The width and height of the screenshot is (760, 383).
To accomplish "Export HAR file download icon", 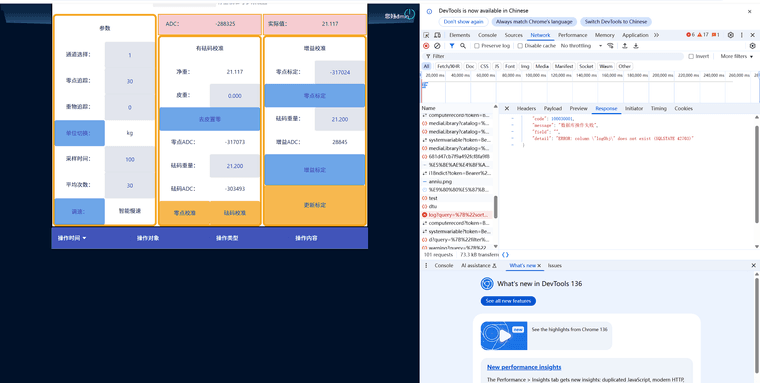I will [x=636, y=46].
